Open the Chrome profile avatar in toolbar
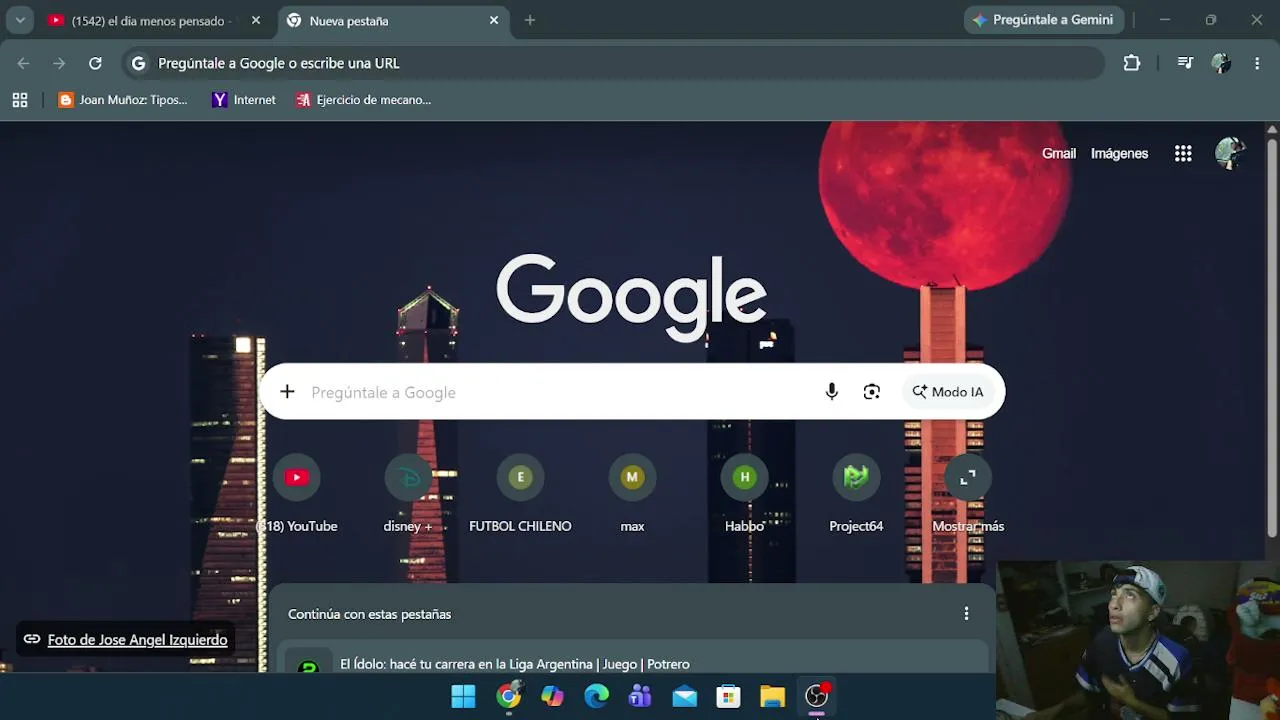1280x720 pixels. click(1221, 63)
